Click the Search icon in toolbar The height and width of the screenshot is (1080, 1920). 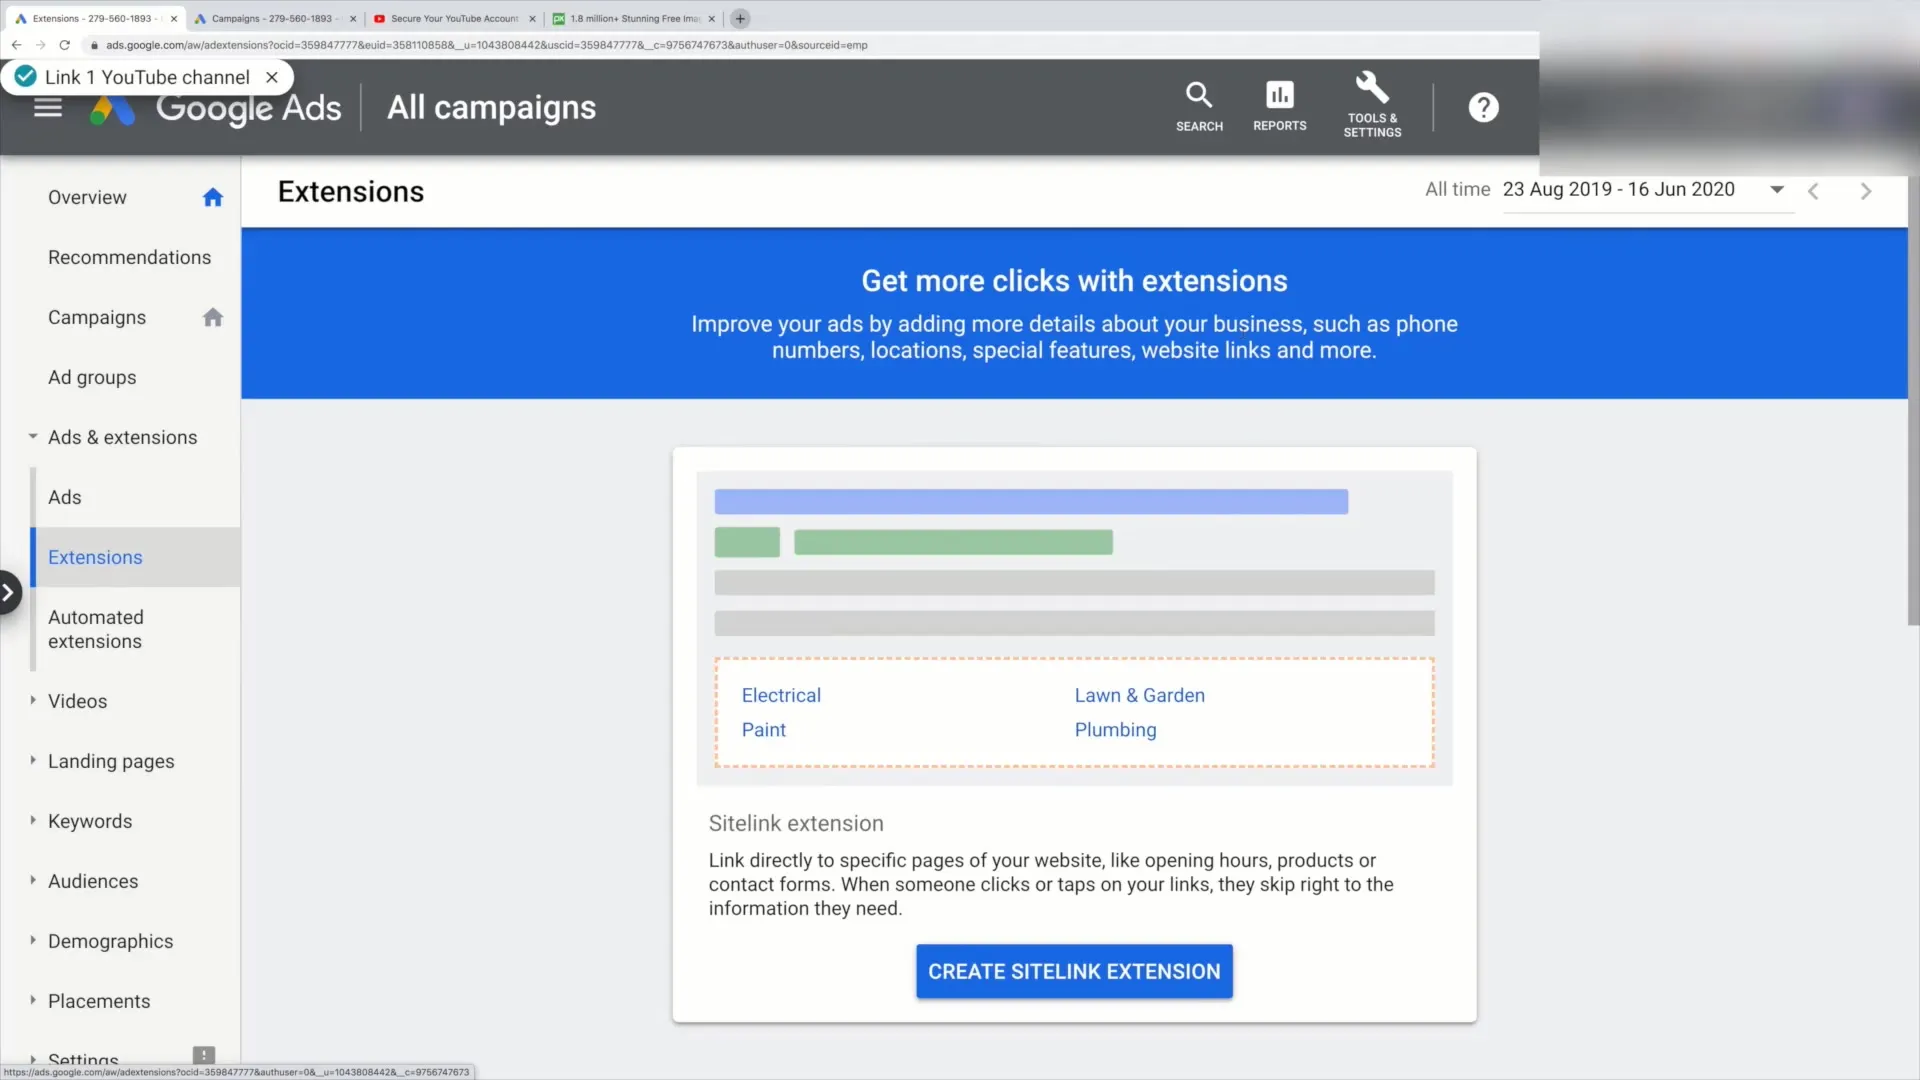1199,104
